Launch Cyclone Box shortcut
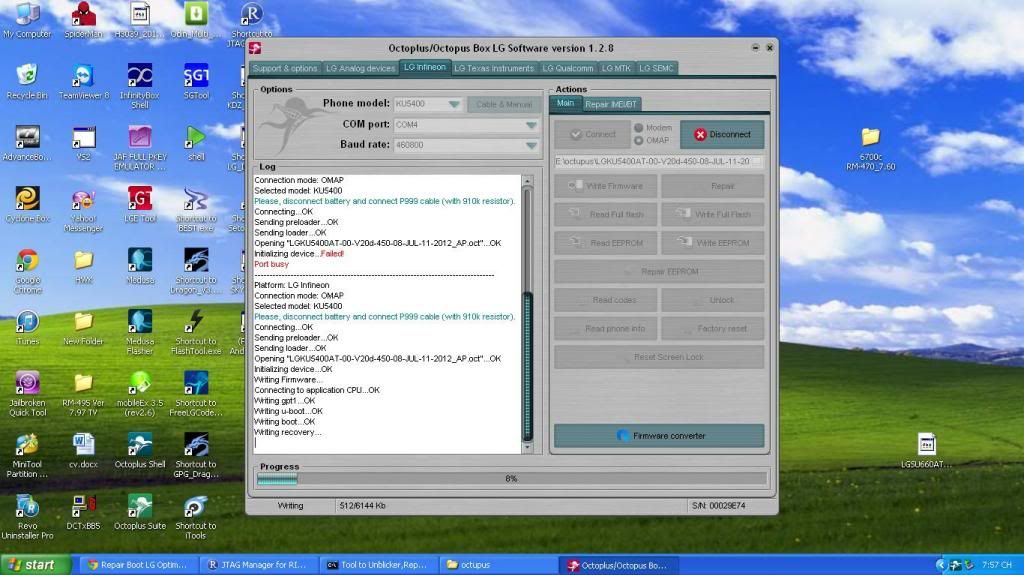 (x=27, y=204)
